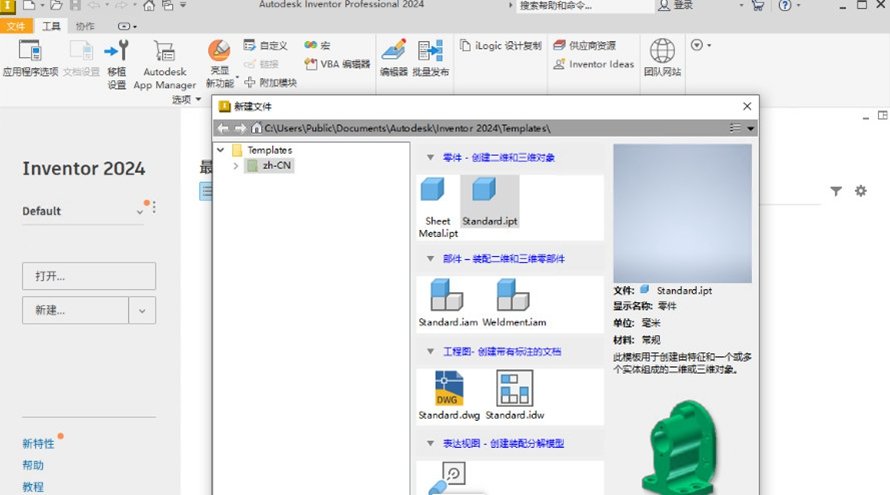The image size is (890, 495).
Task: Open 新特性 what's new link
Action: click(x=38, y=444)
